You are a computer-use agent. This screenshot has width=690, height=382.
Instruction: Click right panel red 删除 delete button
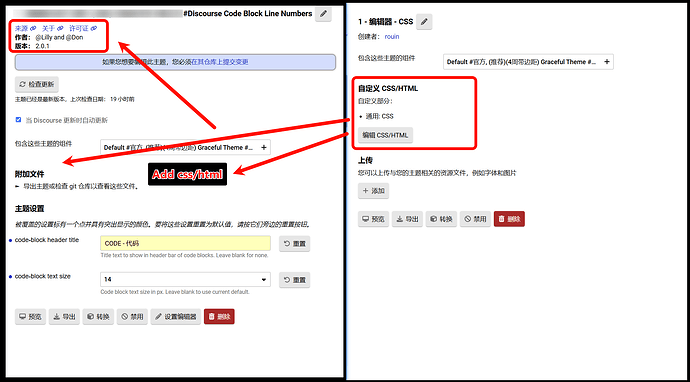click(x=509, y=219)
